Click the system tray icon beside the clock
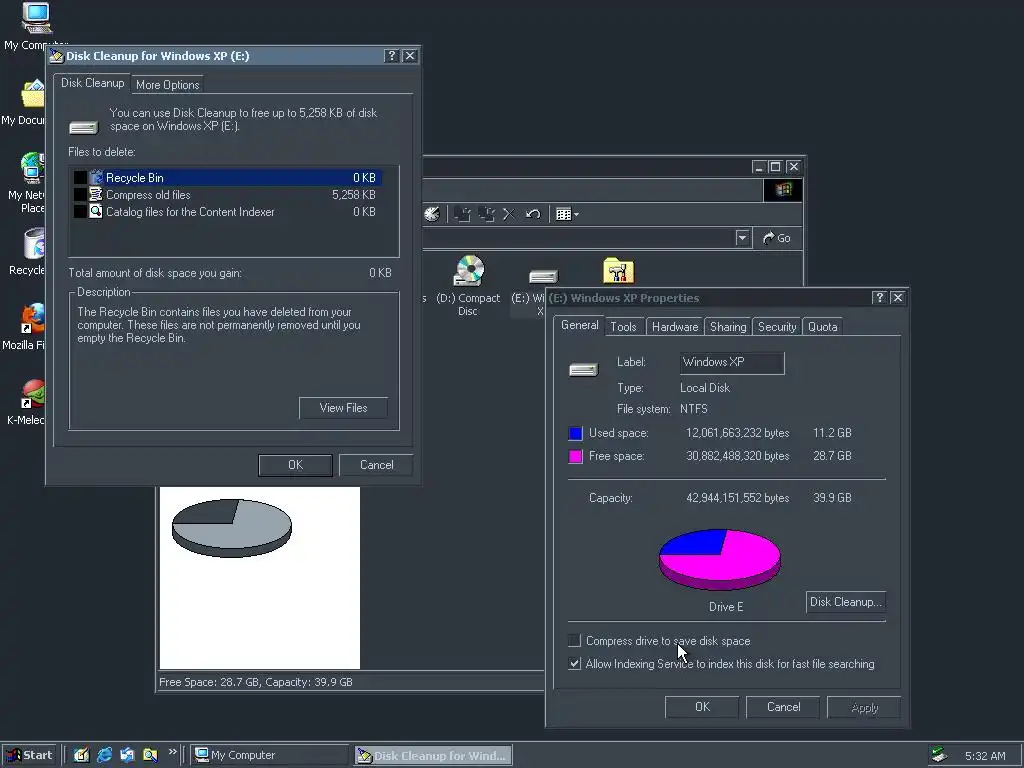This screenshot has height=768, width=1024. 939,755
